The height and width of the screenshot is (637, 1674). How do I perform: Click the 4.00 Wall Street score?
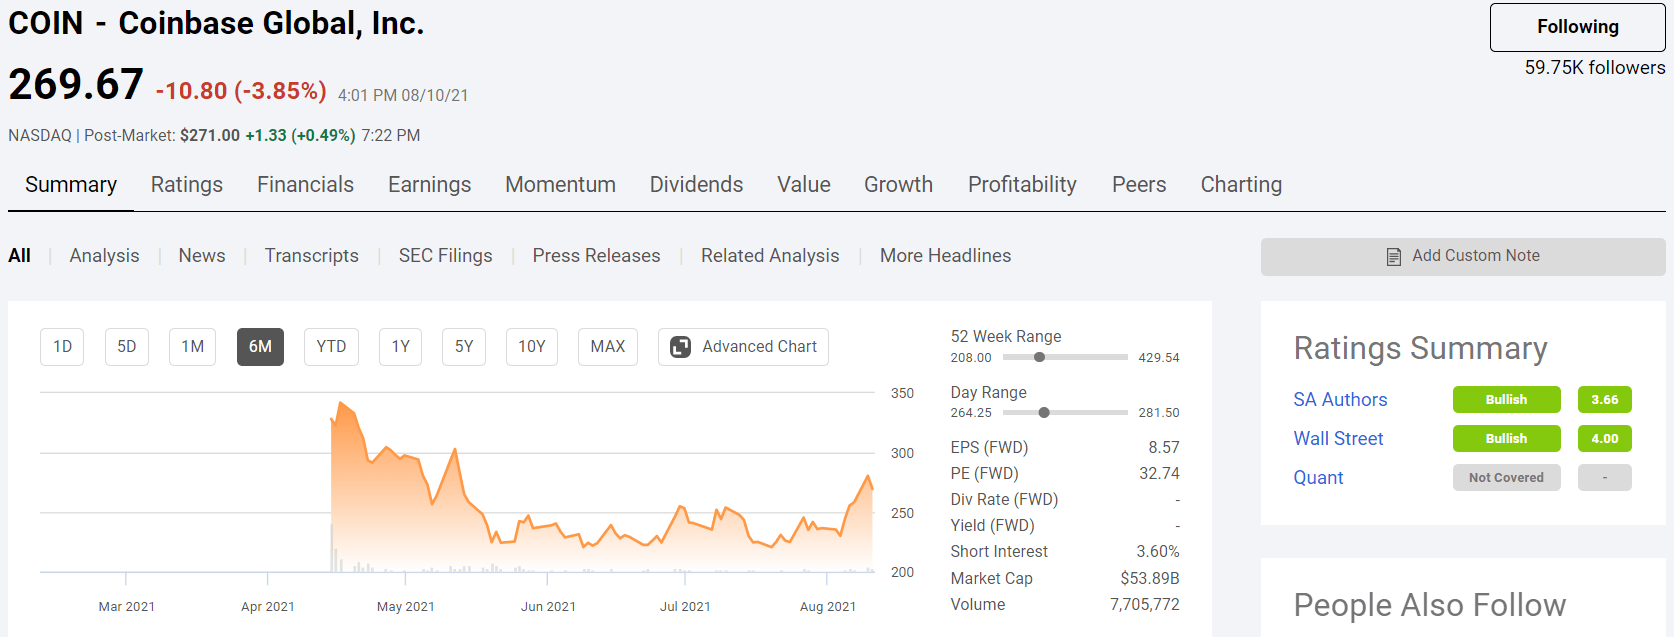click(x=1604, y=439)
